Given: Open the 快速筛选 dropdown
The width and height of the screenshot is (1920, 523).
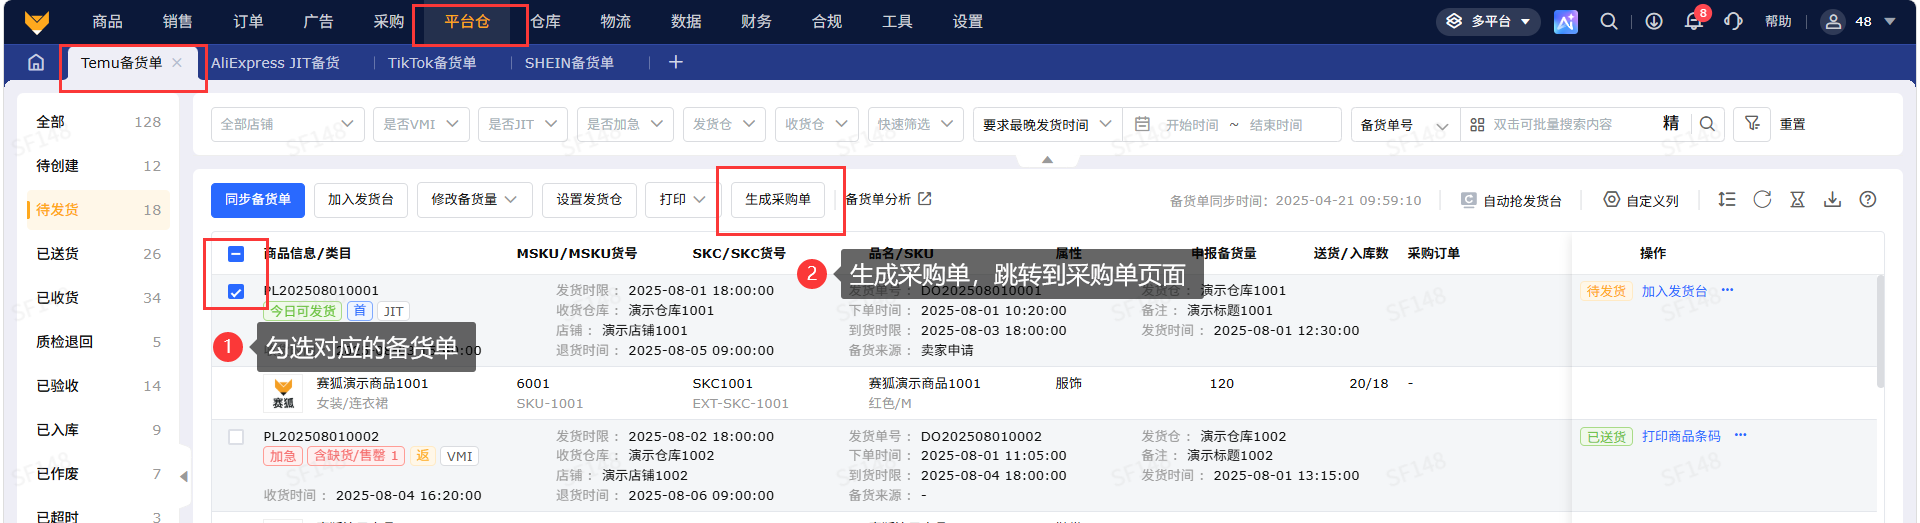Looking at the screenshot, I should point(916,124).
